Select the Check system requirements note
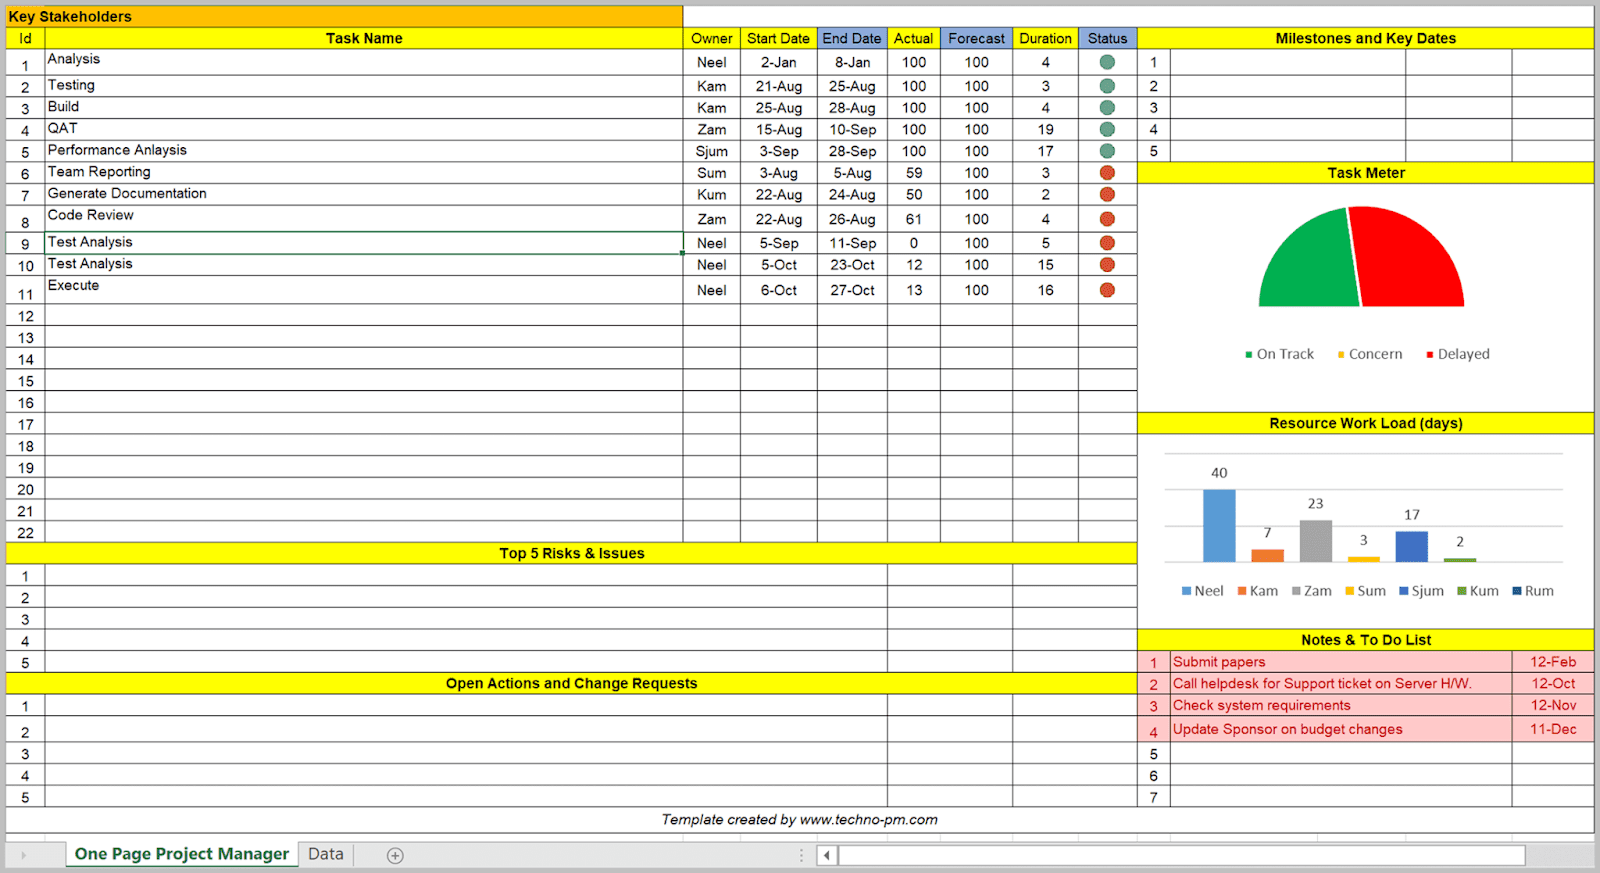The height and width of the screenshot is (873, 1600). [x=1341, y=705]
